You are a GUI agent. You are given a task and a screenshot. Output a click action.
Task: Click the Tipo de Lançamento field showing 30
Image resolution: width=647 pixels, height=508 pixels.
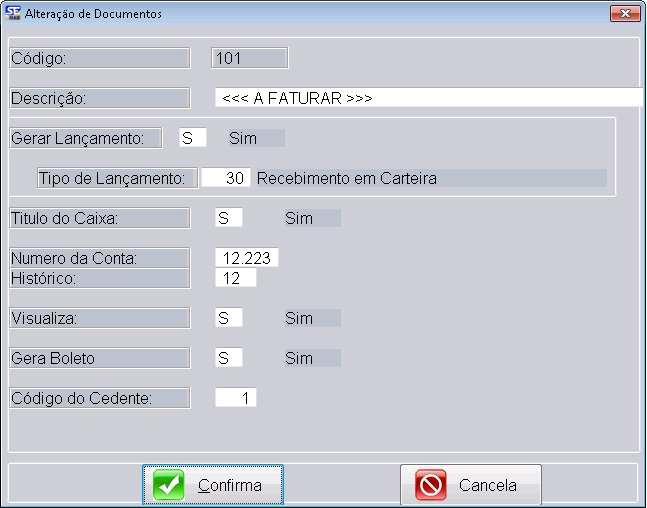pyautogui.click(x=225, y=178)
